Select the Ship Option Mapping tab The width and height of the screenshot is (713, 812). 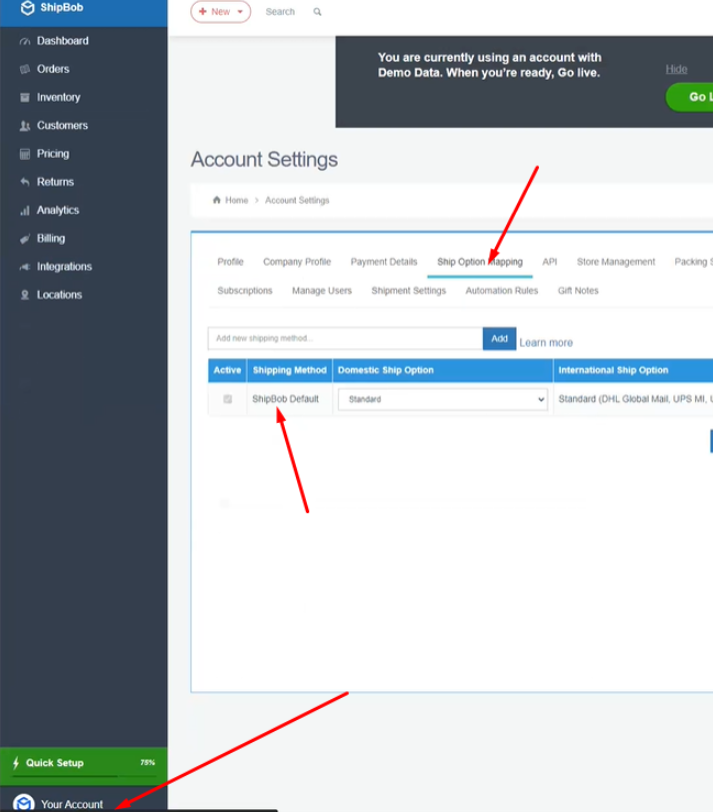480,262
